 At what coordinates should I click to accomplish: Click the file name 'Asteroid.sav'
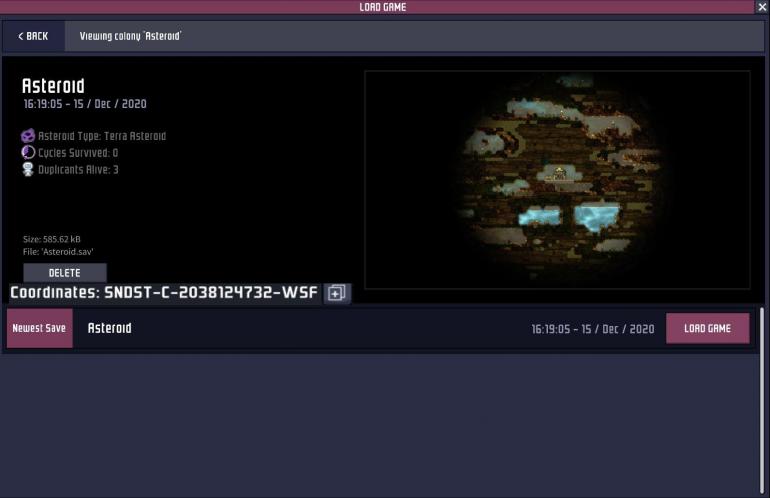pos(67,252)
